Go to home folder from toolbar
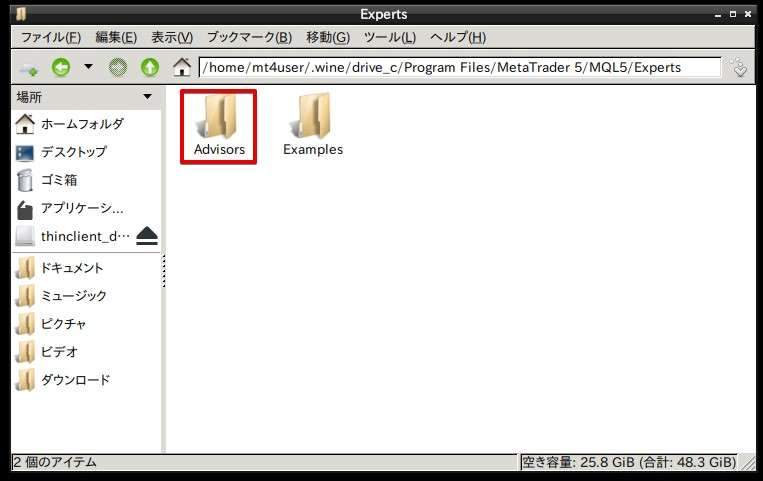Viewport: 763px width, 481px height. (182, 67)
